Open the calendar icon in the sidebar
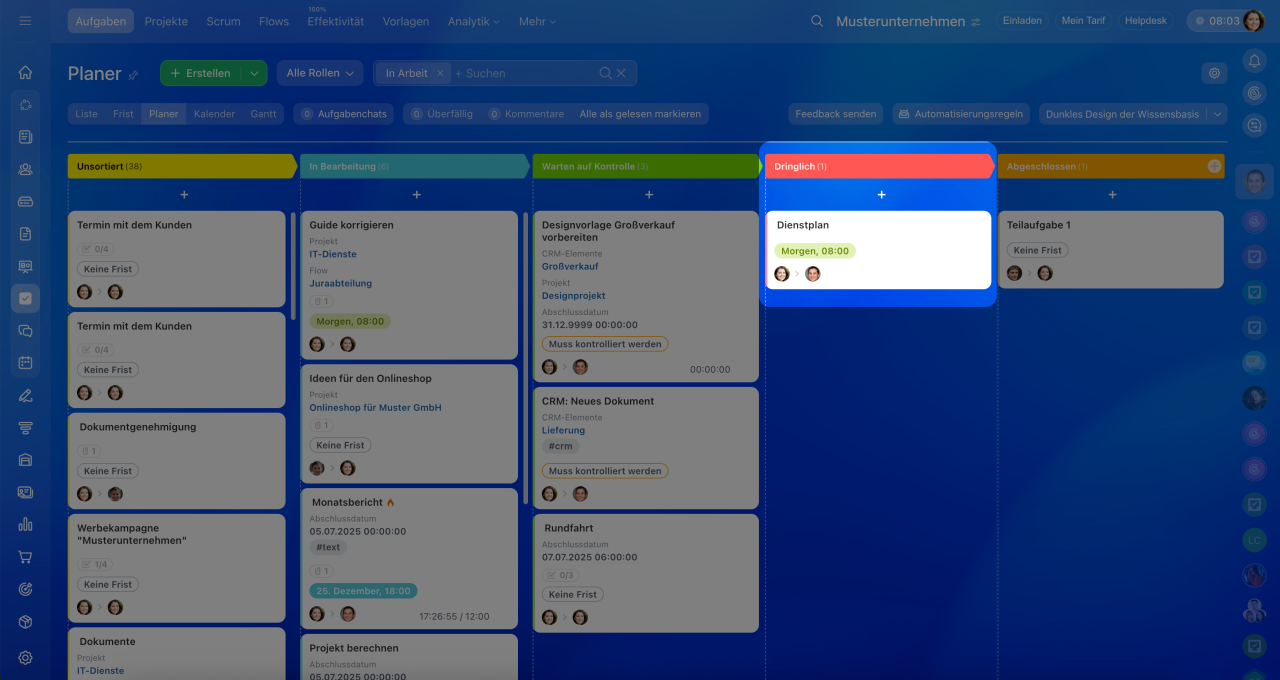 25,362
